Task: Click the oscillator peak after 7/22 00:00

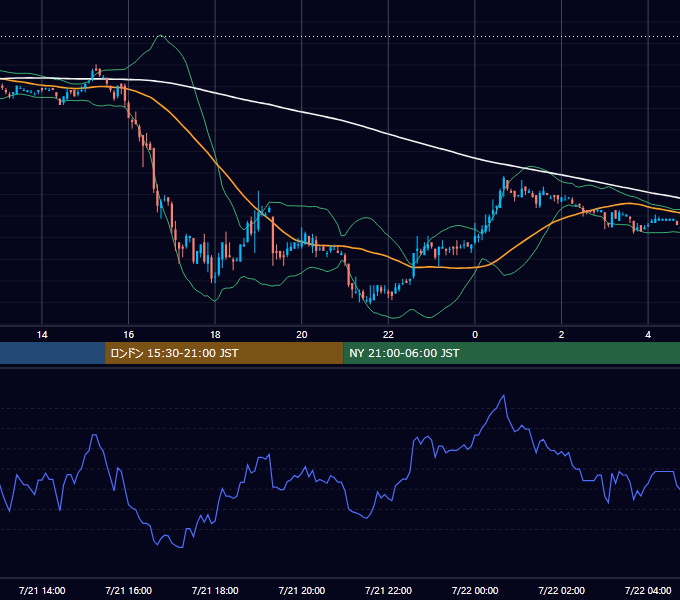Action: 503,395
